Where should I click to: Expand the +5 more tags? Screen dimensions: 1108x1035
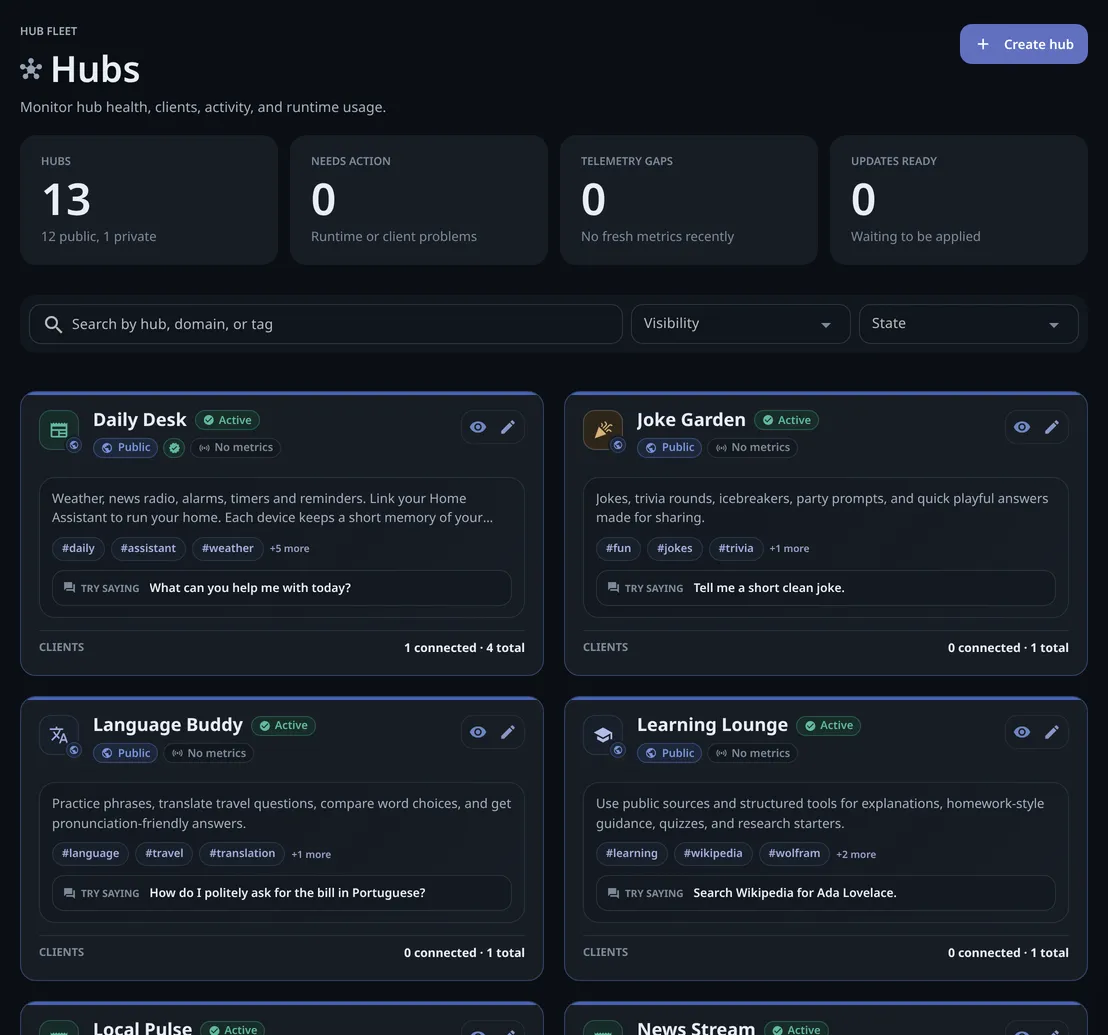click(x=289, y=548)
